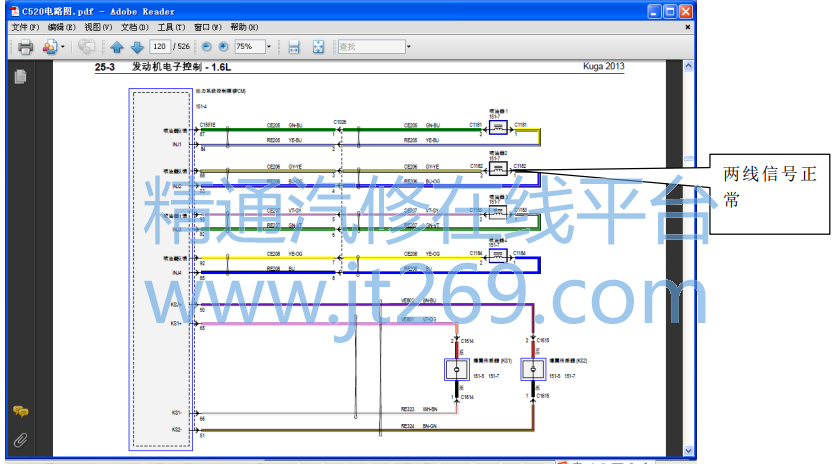
Task: Click the 查找 search field
Action: pos(371,47)
